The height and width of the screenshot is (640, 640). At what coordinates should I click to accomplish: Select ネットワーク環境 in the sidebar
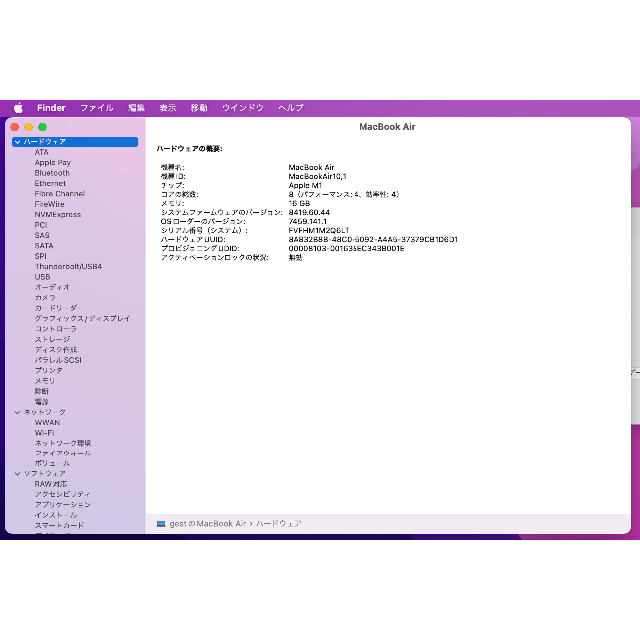pyautogui.click(x=63, y=443)
